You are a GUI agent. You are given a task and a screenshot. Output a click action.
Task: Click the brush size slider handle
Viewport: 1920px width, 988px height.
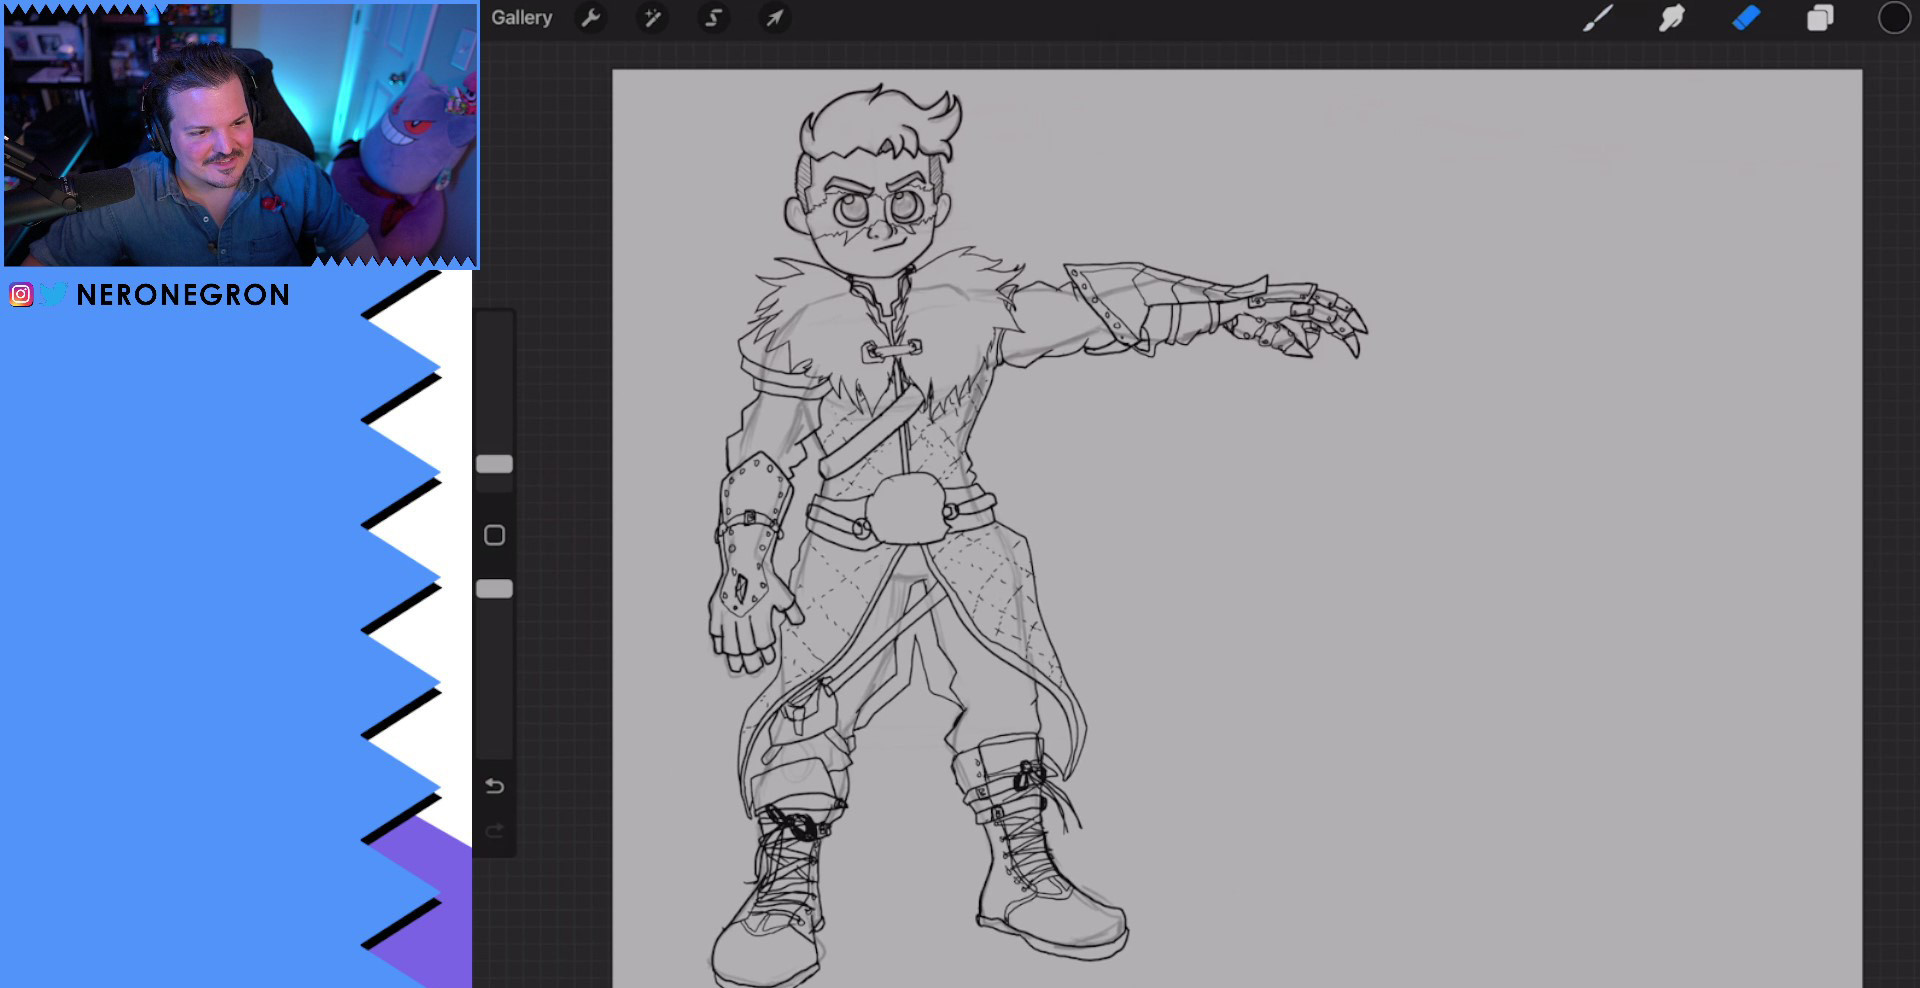(494, 464)
